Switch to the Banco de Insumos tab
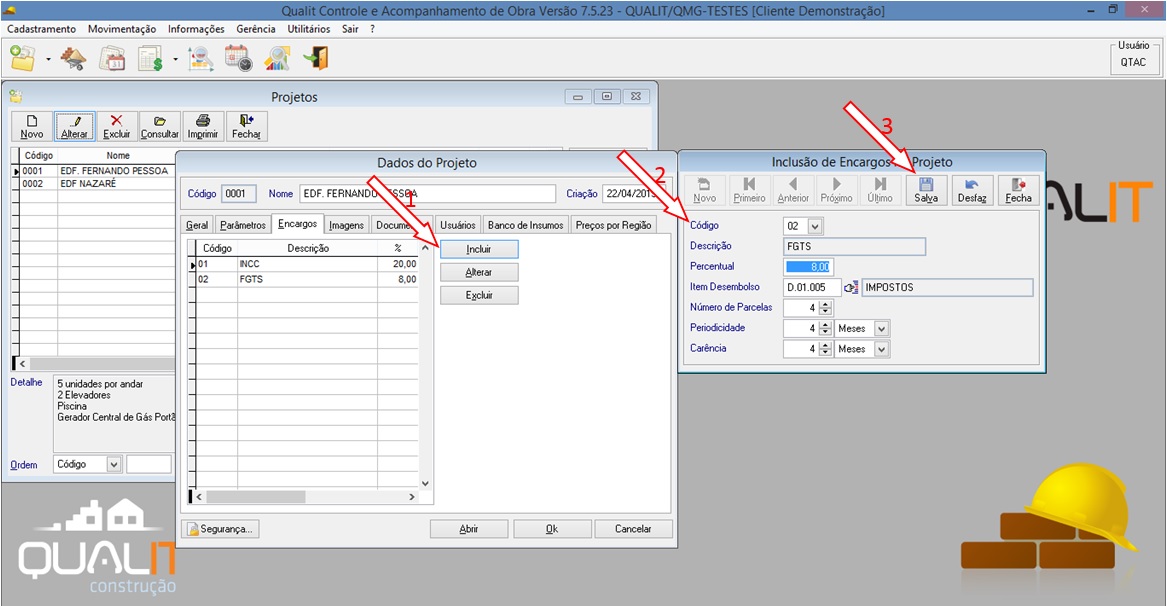The width and height of the screenshot is (1167, 606). 525,226
